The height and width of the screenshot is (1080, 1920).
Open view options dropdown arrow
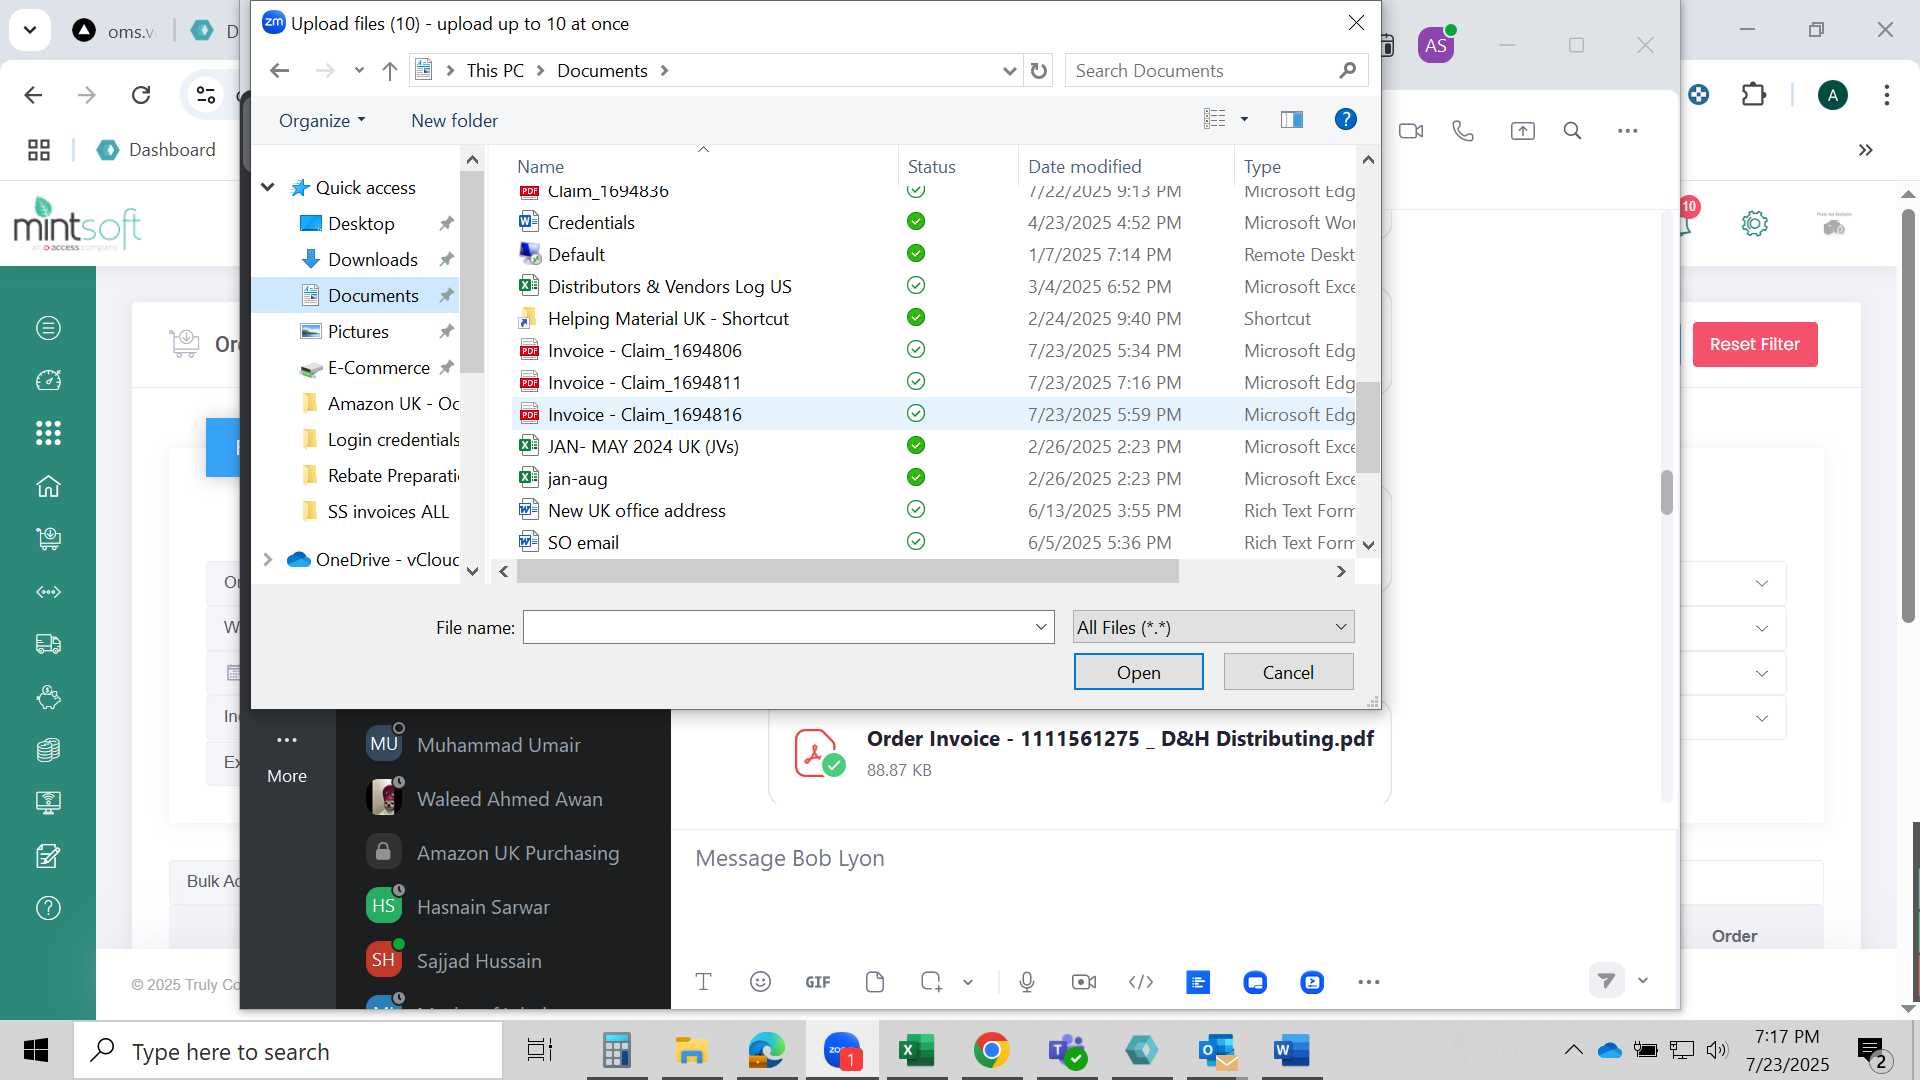(x=1244, y=120)
